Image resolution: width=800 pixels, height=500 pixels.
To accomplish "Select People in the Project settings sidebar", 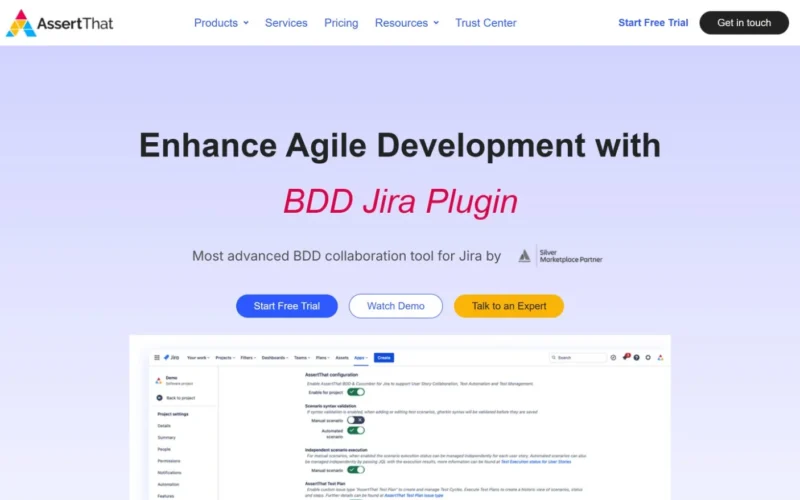I will pos(164,449).
